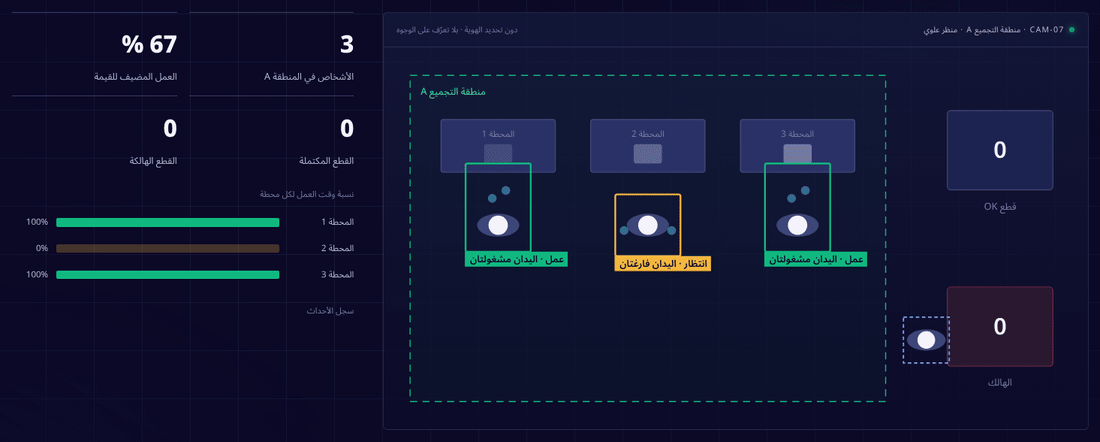1100x442 pixels.
Task: Click the 'المحطة 2' label in the bar chart
Action: pyautogui.click(x=337, y=248)
